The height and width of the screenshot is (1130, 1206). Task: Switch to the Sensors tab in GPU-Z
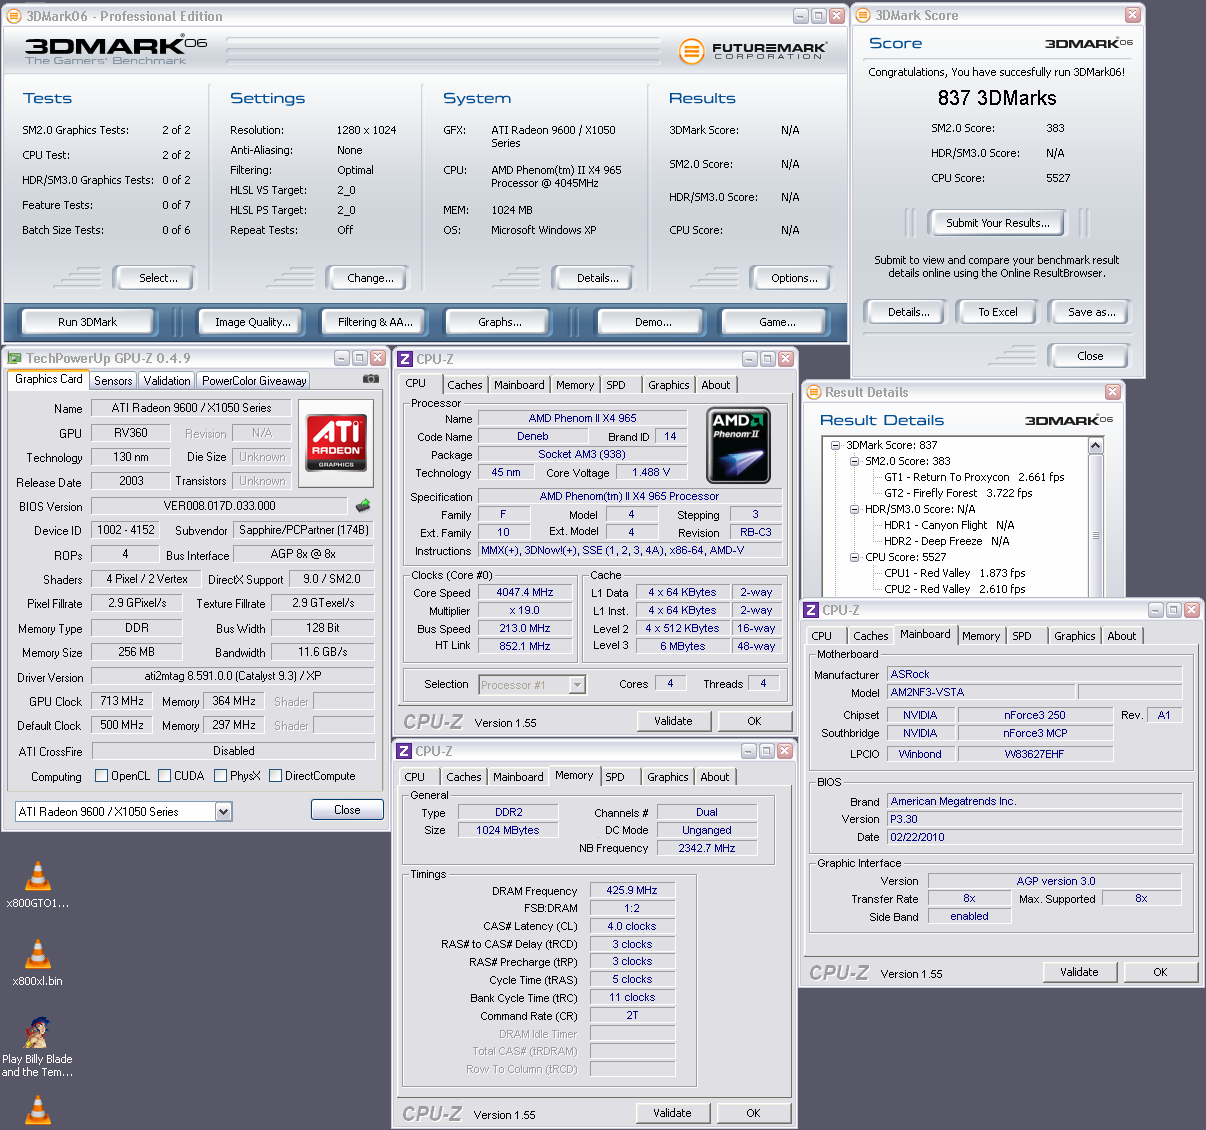(113, 381)
